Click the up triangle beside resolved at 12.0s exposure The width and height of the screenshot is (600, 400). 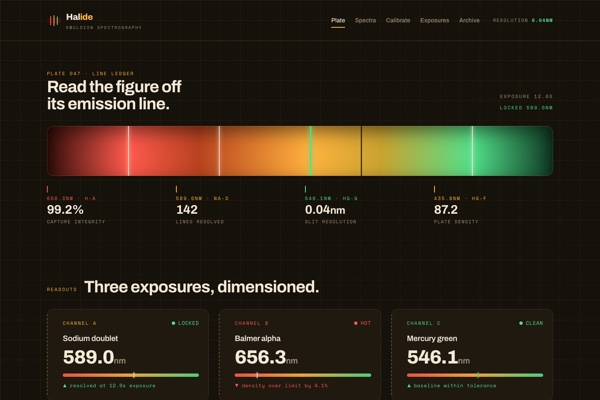[x=65, y=385]
